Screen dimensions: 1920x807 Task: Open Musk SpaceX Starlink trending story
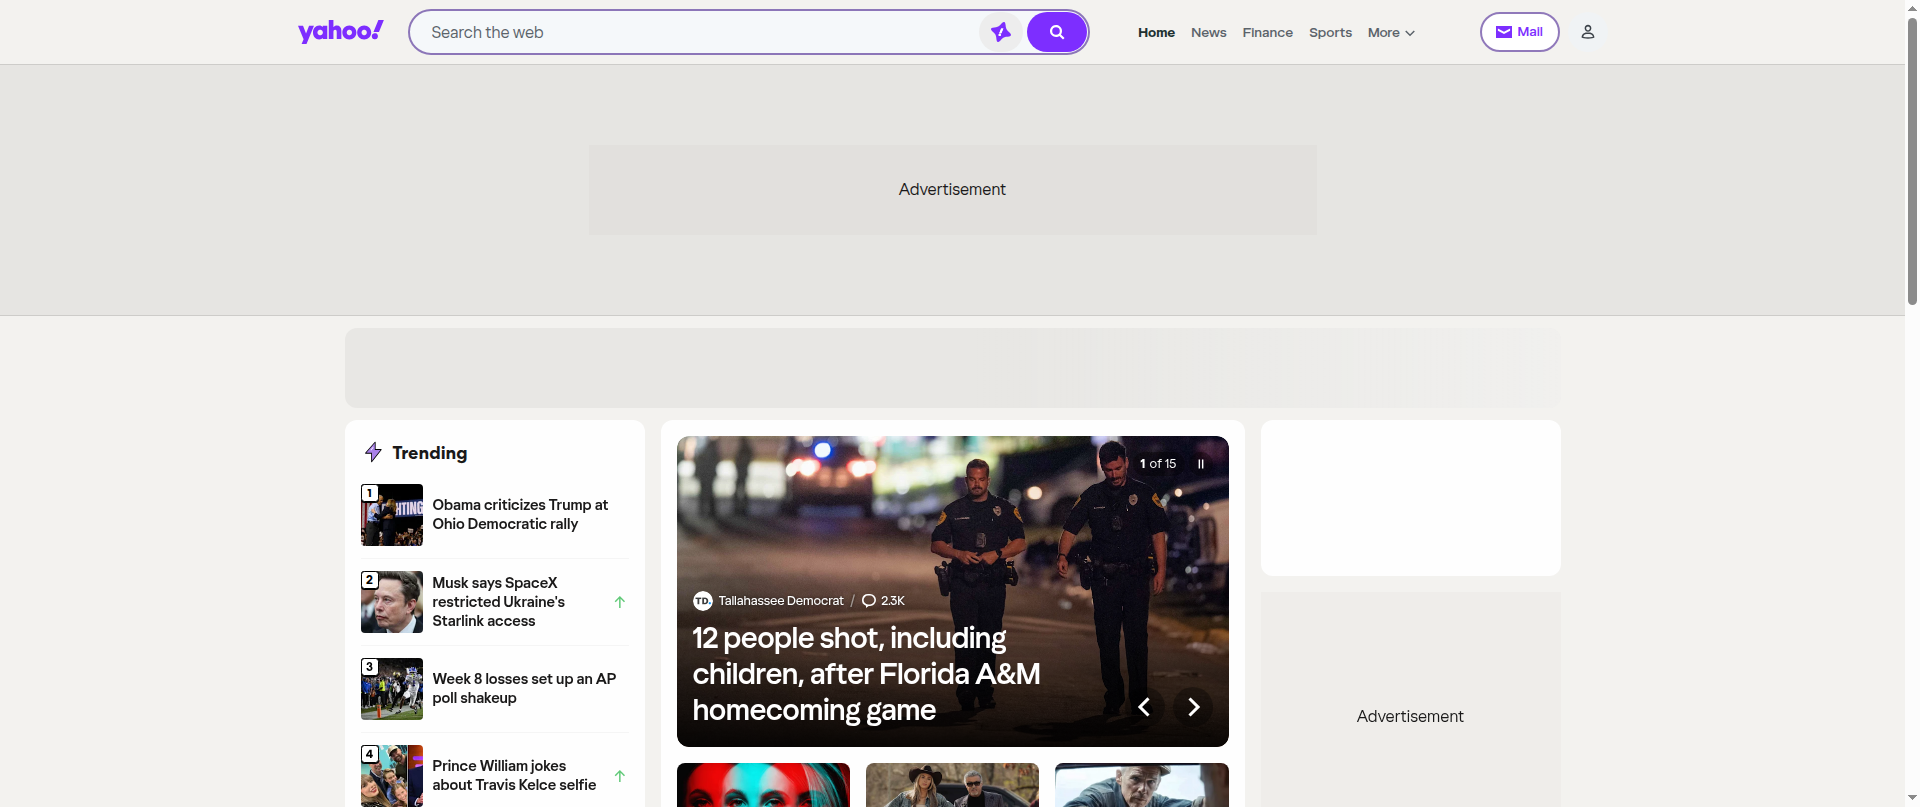click(499, 602)
